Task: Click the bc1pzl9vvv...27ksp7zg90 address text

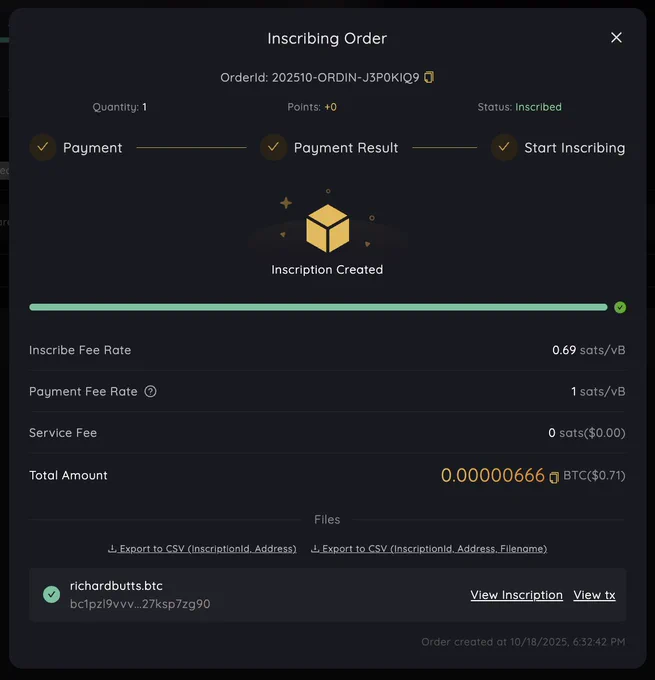Action: [140, 604]
